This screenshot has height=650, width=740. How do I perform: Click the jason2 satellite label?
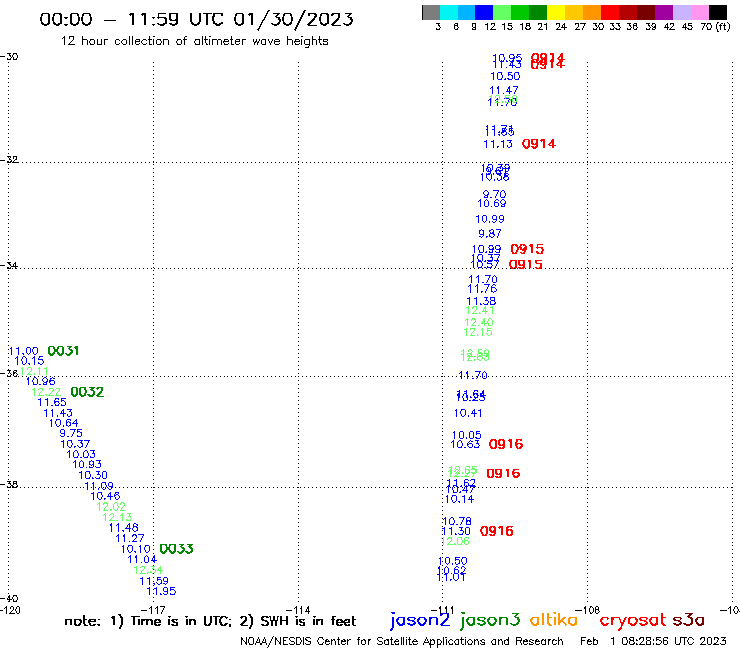(x=420, y=620)
